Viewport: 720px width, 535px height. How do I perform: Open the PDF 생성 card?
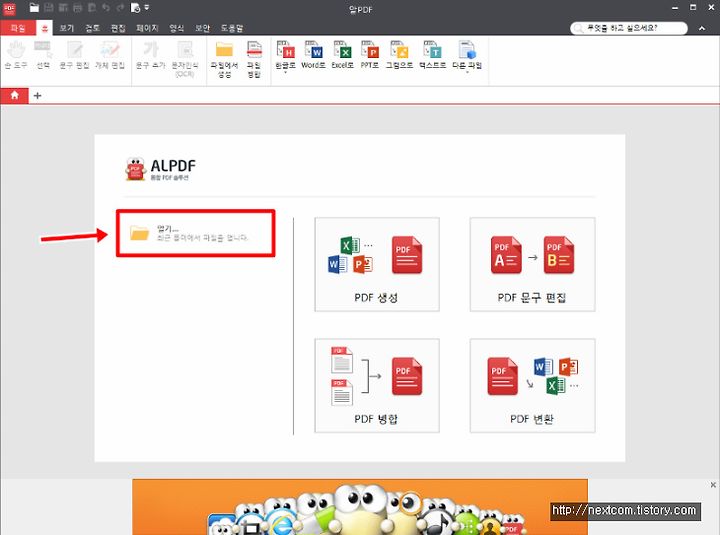point(377,265)
